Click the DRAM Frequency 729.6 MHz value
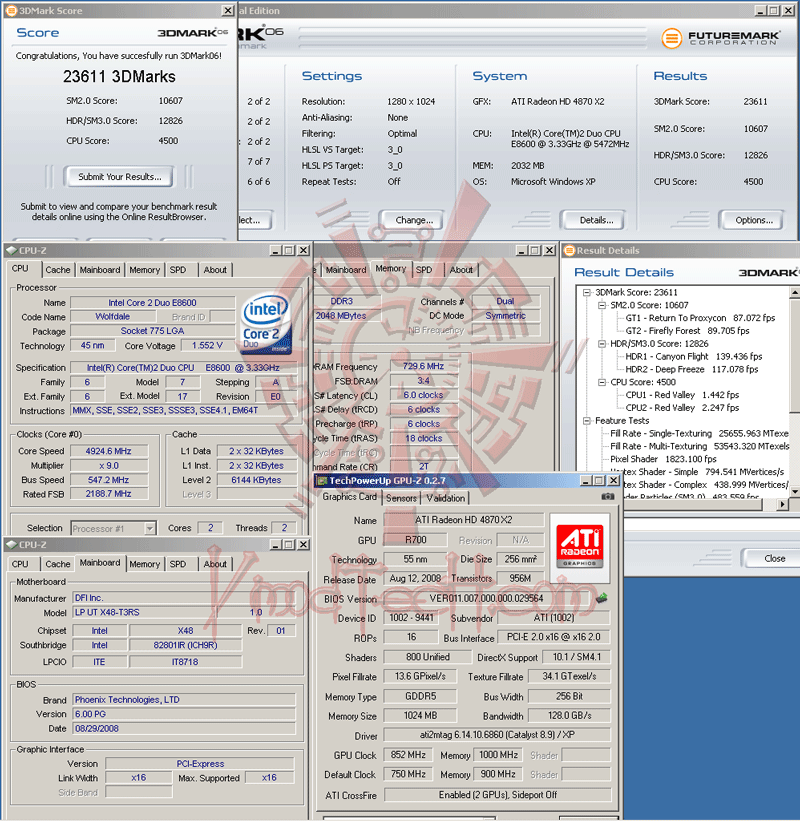 (424, 367)
